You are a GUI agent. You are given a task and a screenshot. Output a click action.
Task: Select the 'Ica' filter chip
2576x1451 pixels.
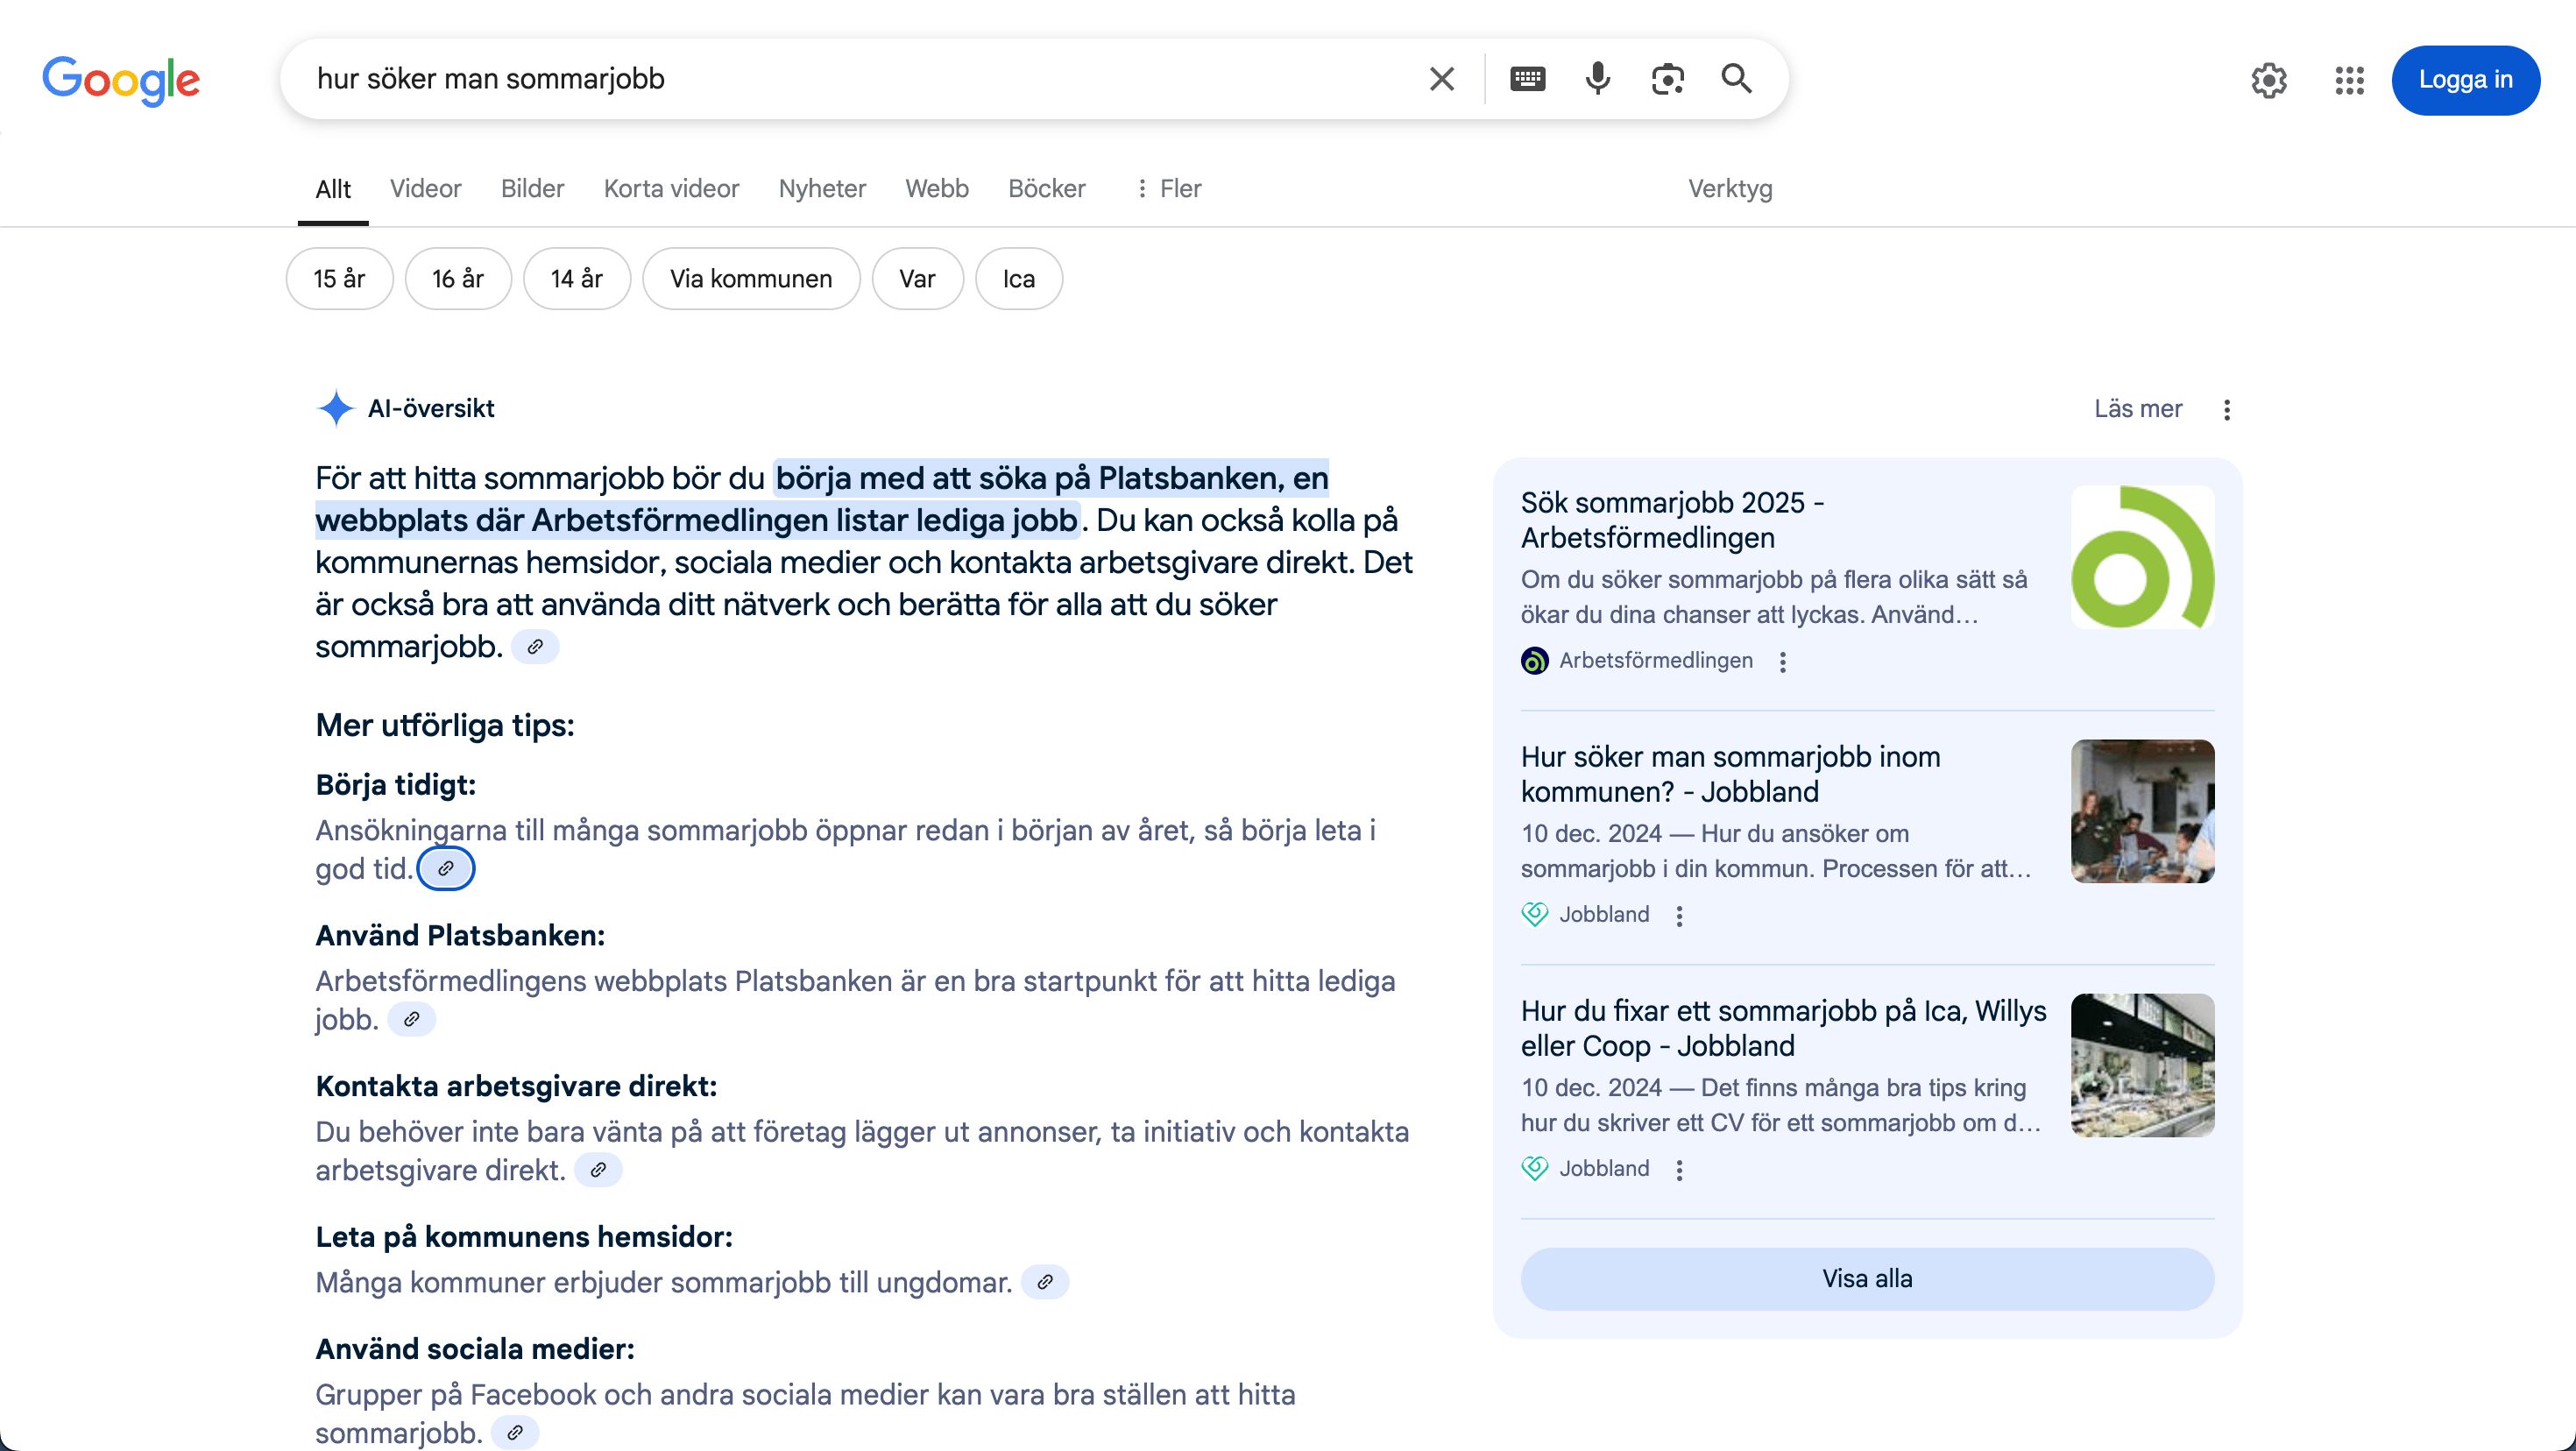1019,279
